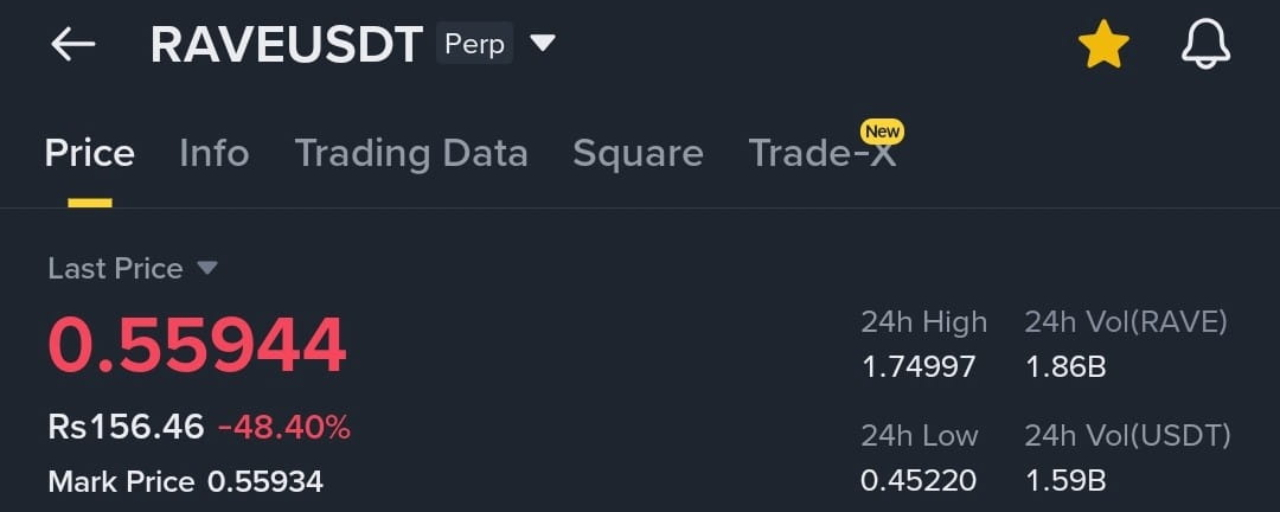Toggle the favorite star icon

[x=1103, y=46]
